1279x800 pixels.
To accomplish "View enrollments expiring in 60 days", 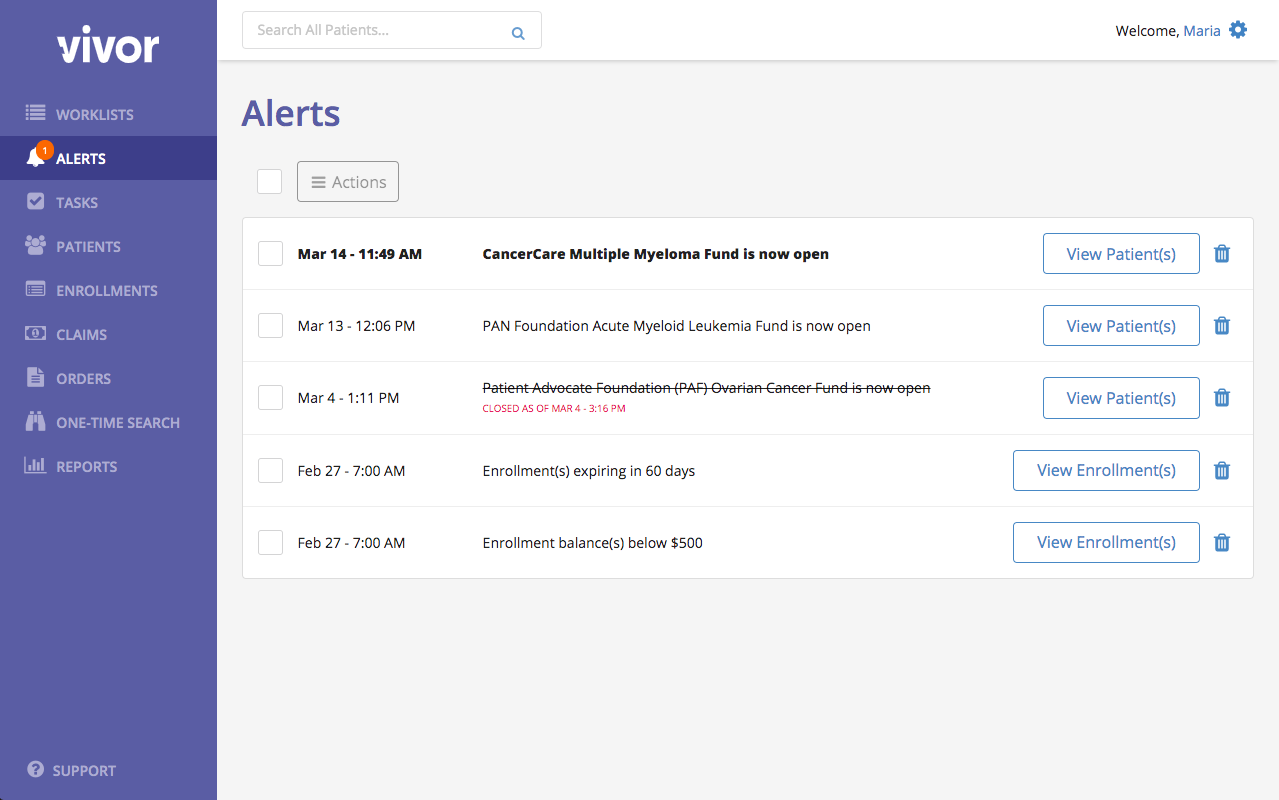I will click(1106, 470).
